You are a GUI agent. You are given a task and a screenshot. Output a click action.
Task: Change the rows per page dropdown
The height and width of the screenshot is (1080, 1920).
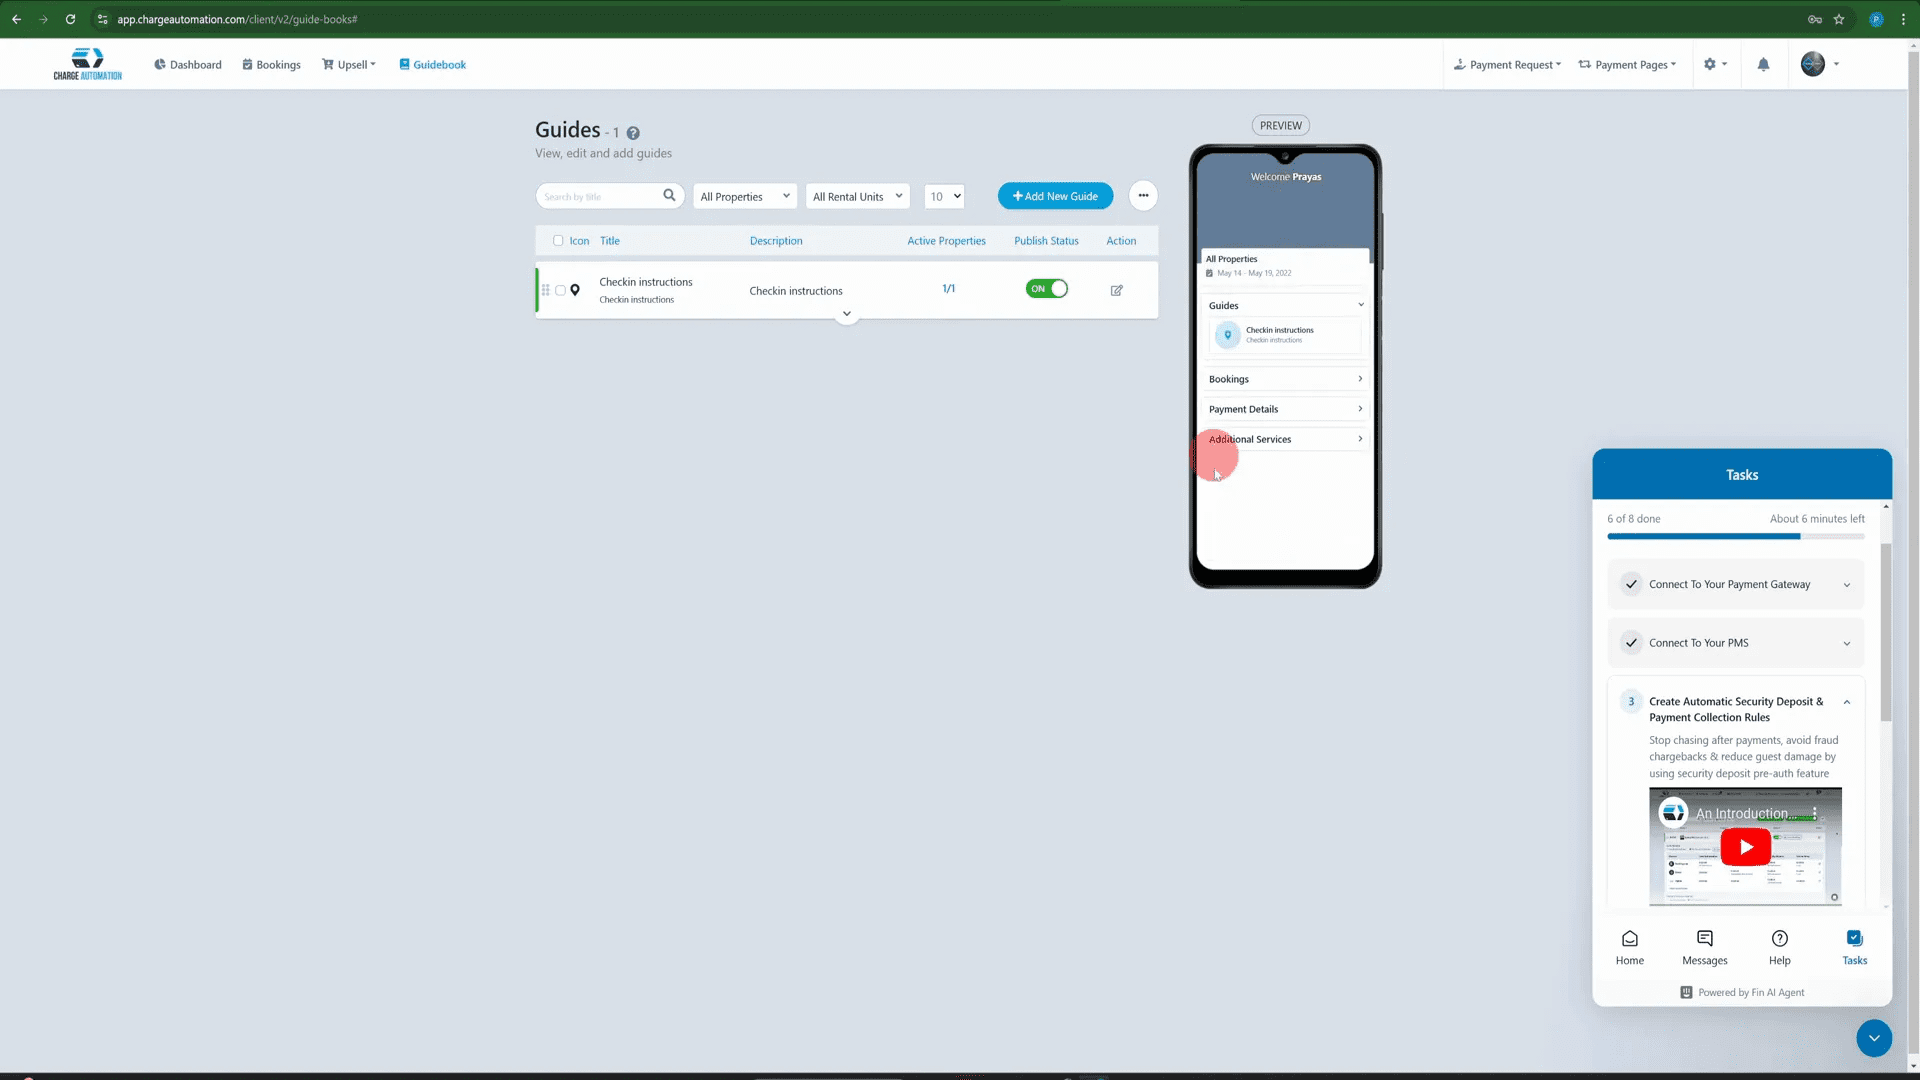945,196
